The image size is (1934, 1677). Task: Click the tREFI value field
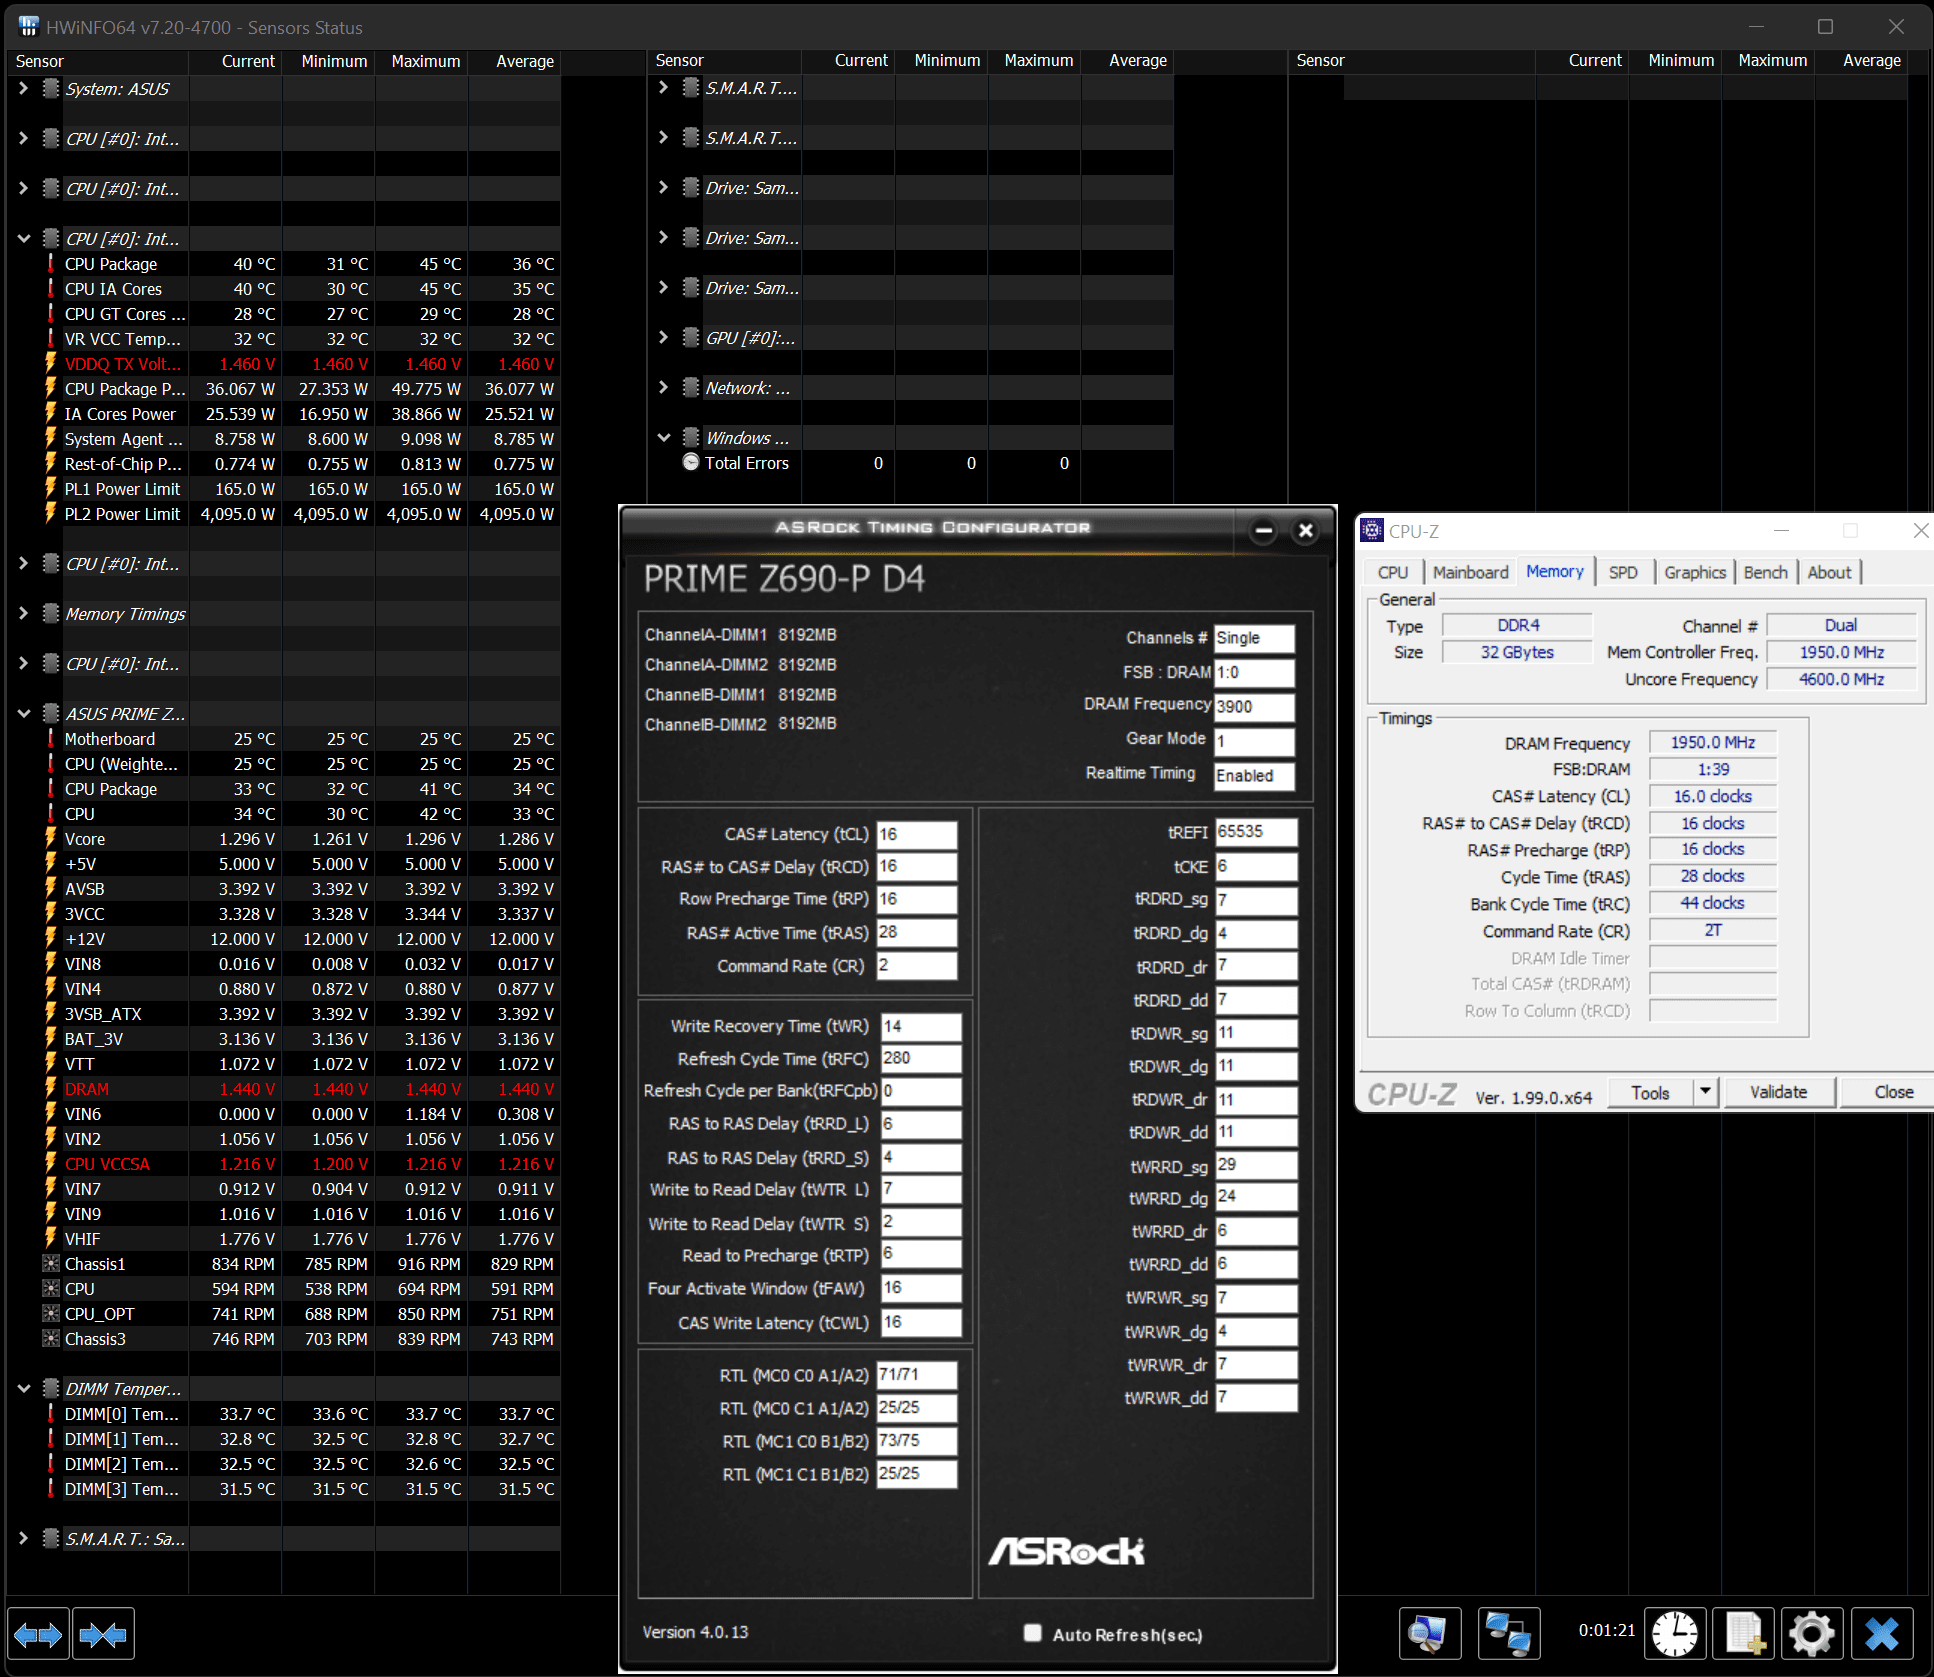click(x=1256, y=832)
